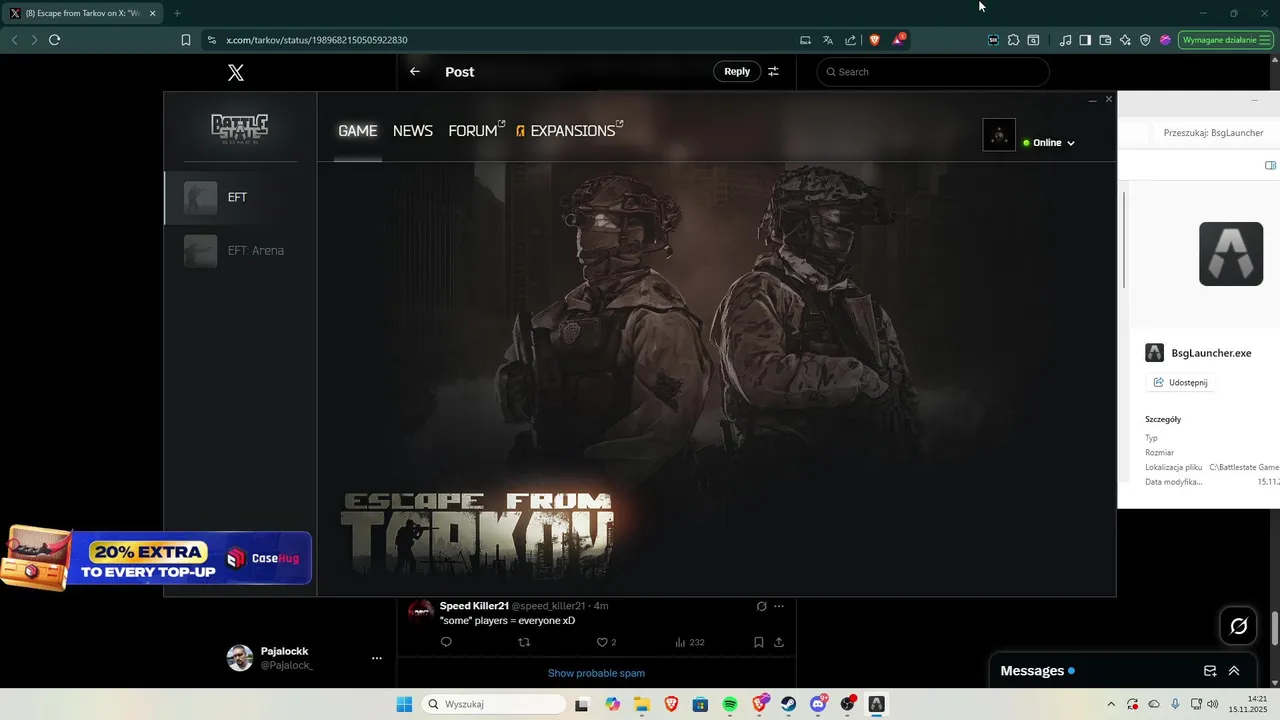The image size is (1280, 720).
Task: Open volume control in system tray
Action: [x=1213, y=704]
